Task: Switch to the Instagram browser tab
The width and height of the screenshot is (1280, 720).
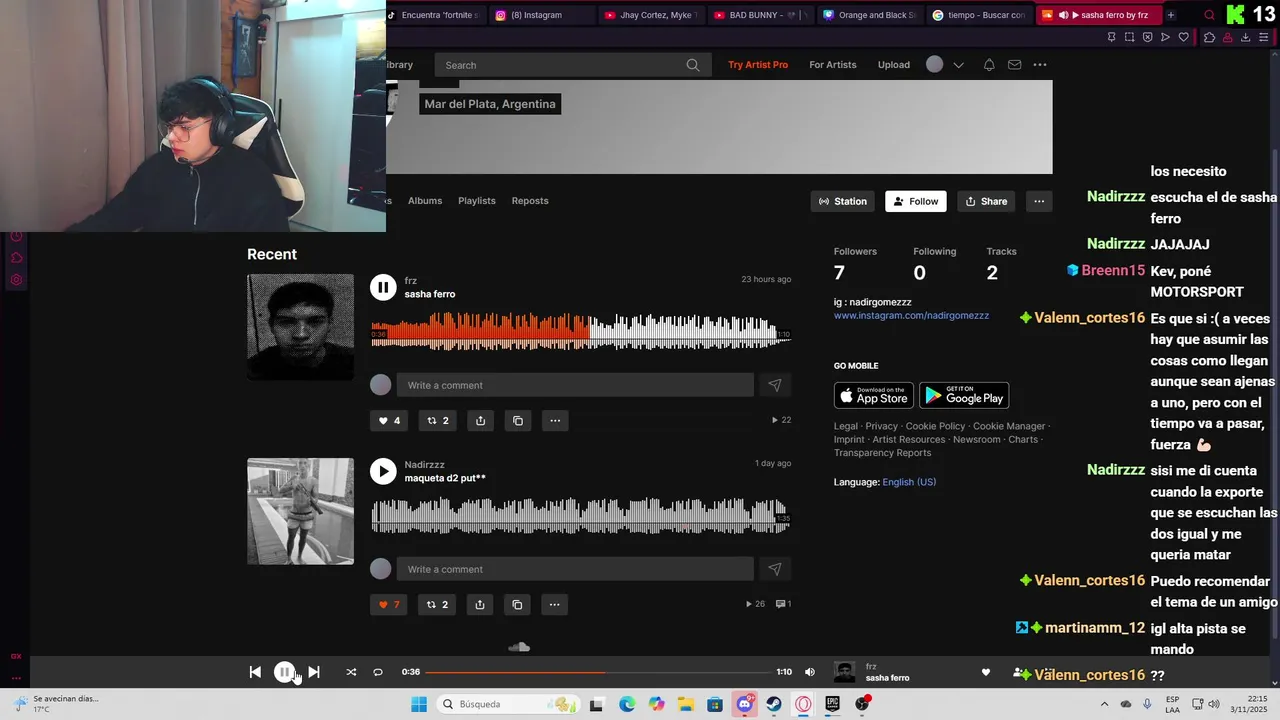Action: click(x=543, y=15)
